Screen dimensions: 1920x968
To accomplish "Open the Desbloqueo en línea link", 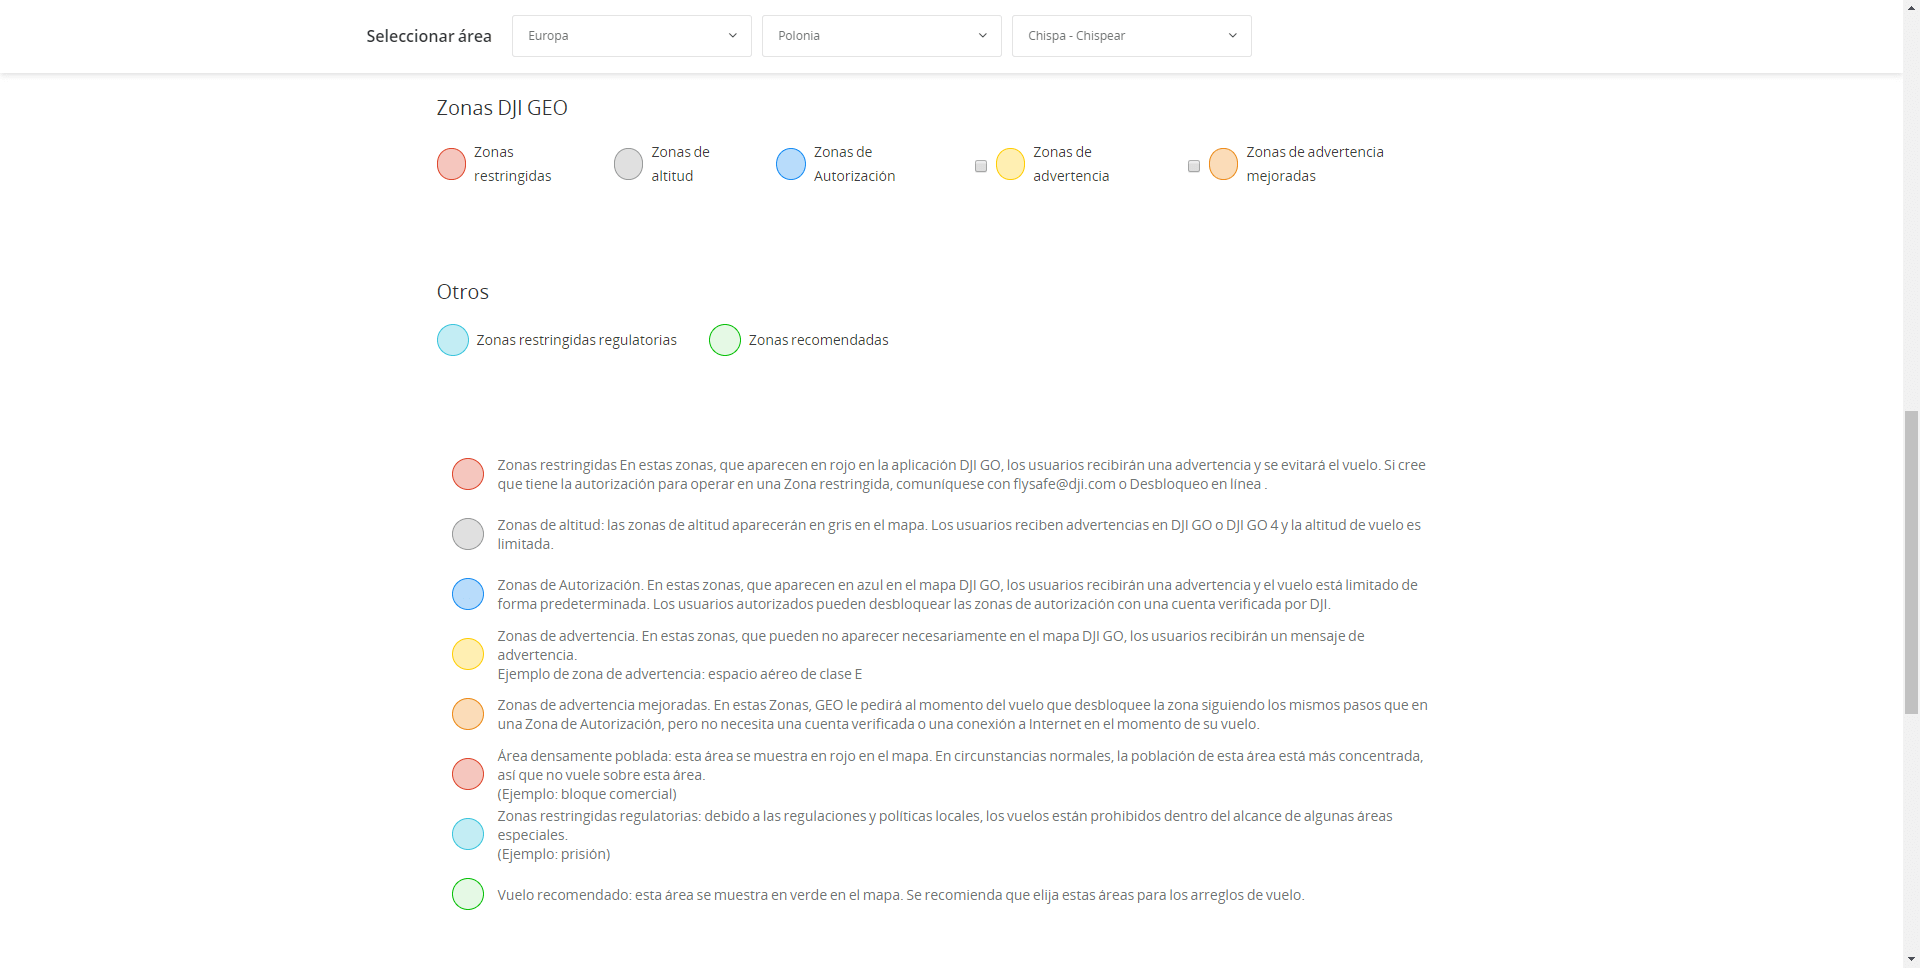I will click(1195, 484).
